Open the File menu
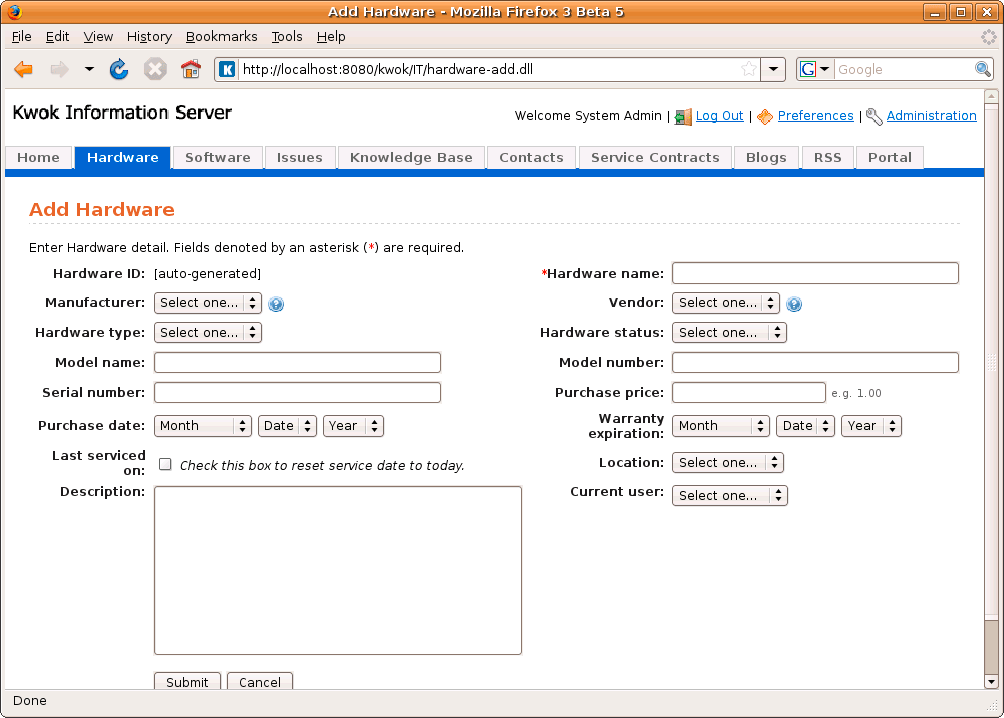The width and height of the screenshot is (1004, 718). (21, 37)
